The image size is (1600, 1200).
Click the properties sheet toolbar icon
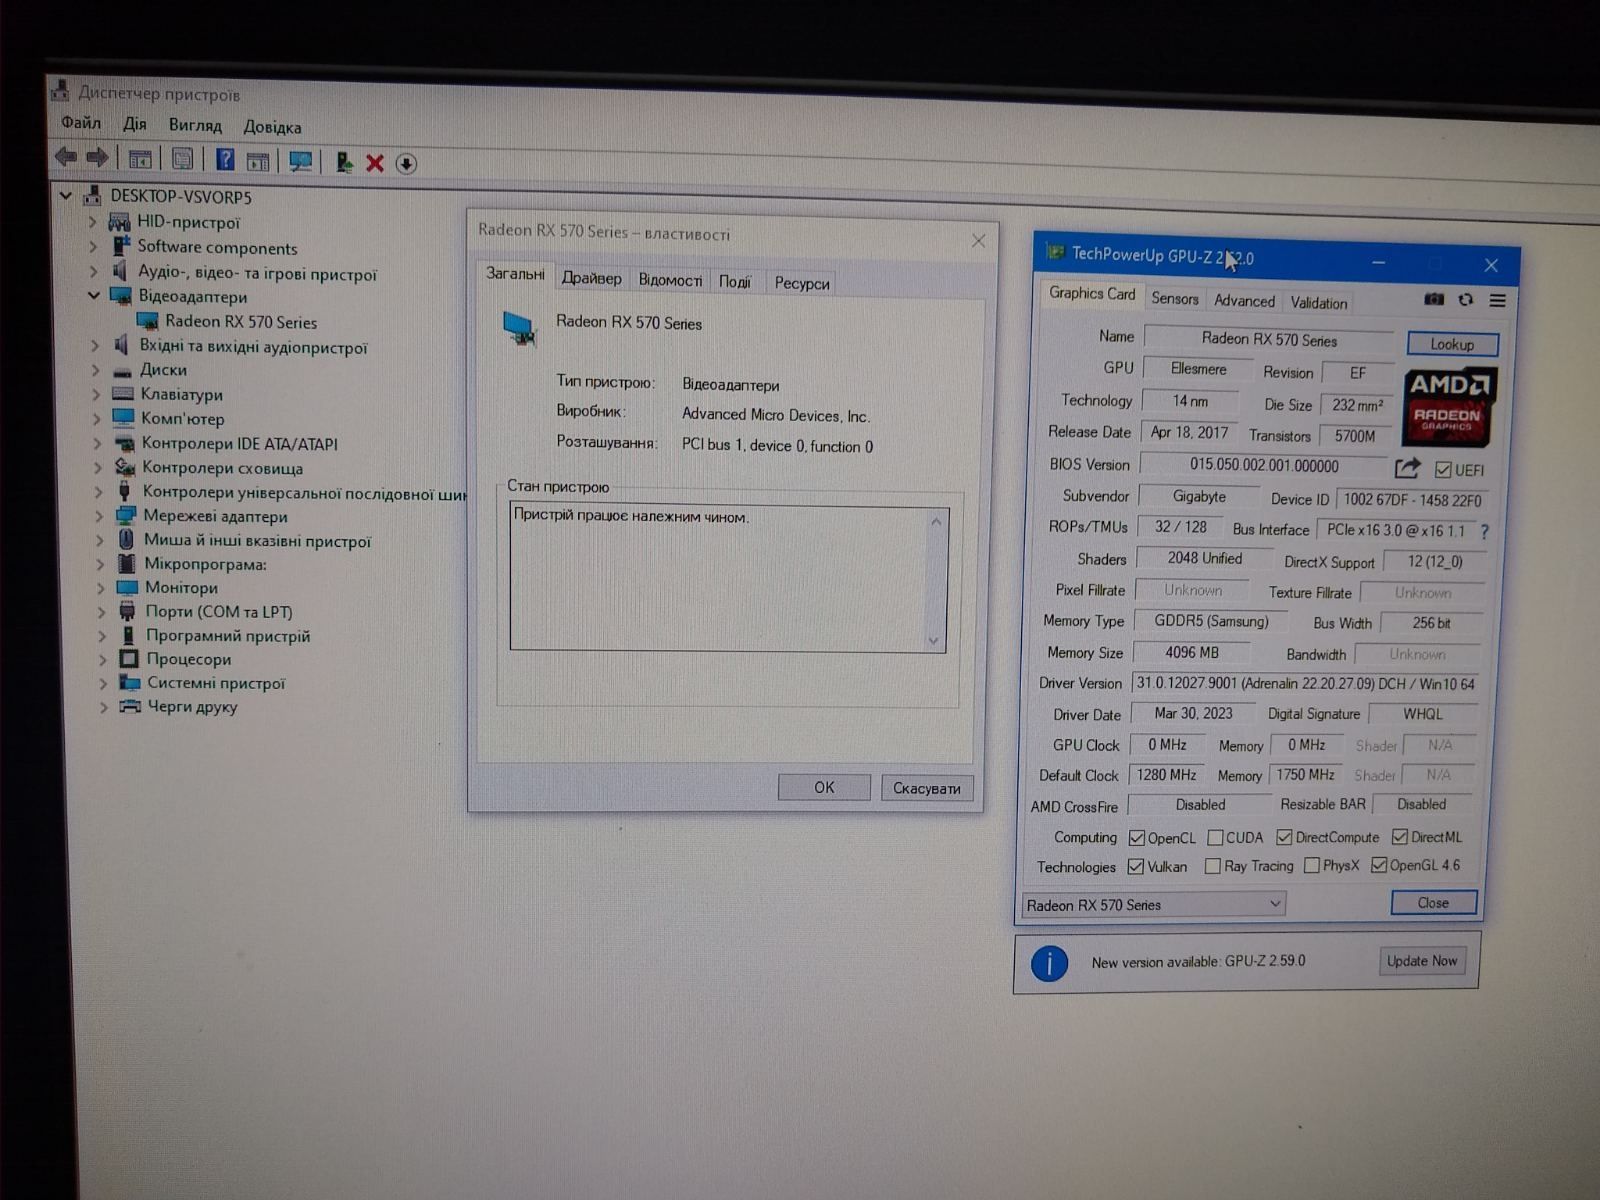(182, 158)
